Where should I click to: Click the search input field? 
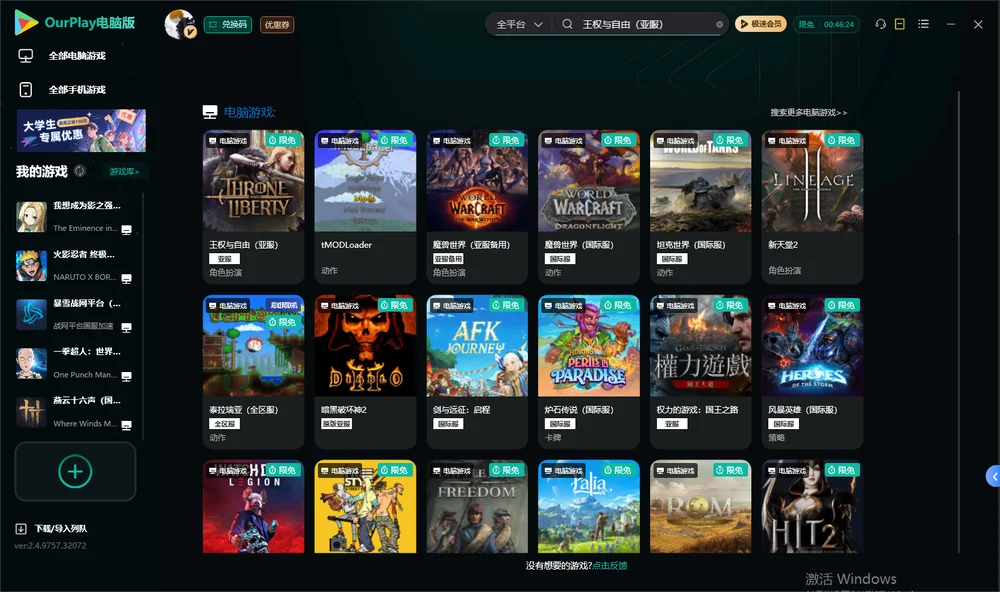[646, 24]
